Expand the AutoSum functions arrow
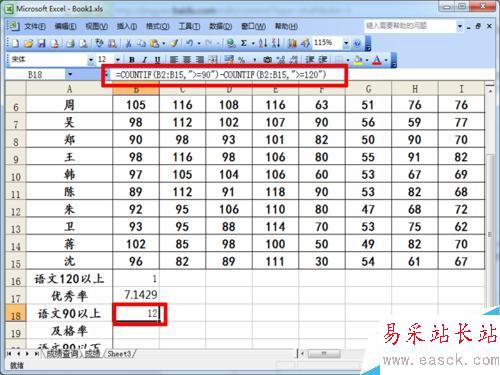 point(253,43)
